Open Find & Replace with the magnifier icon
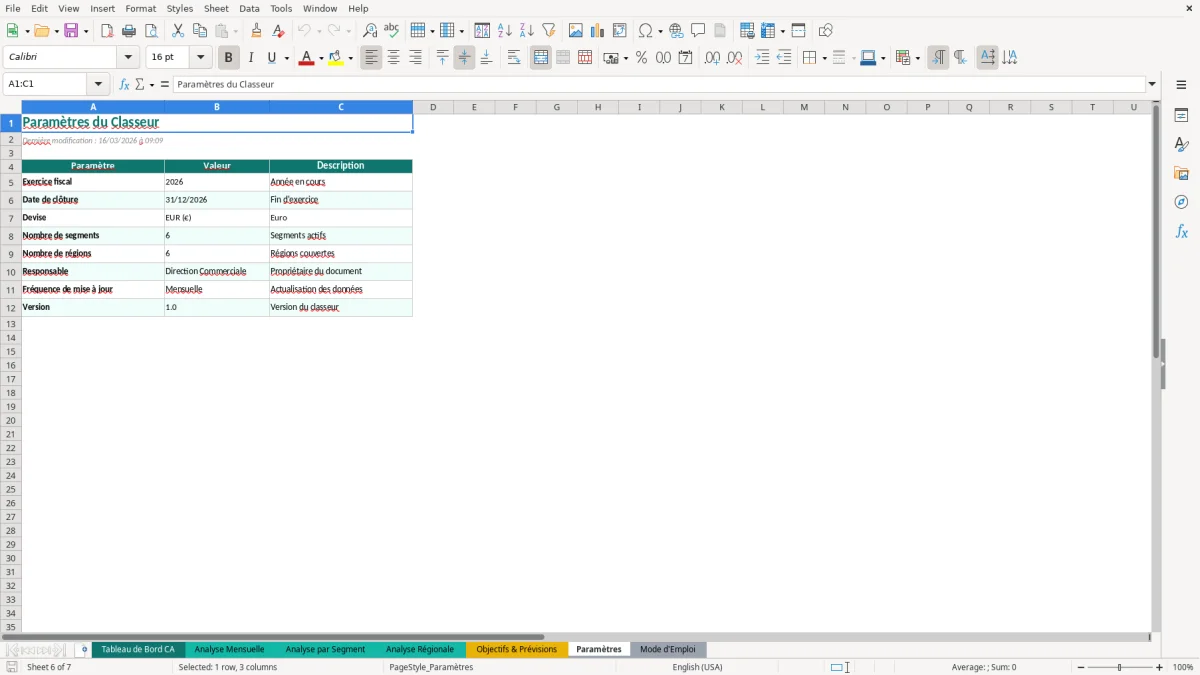The width and height of the screenshot is (1200, 675). pos(370,31)
